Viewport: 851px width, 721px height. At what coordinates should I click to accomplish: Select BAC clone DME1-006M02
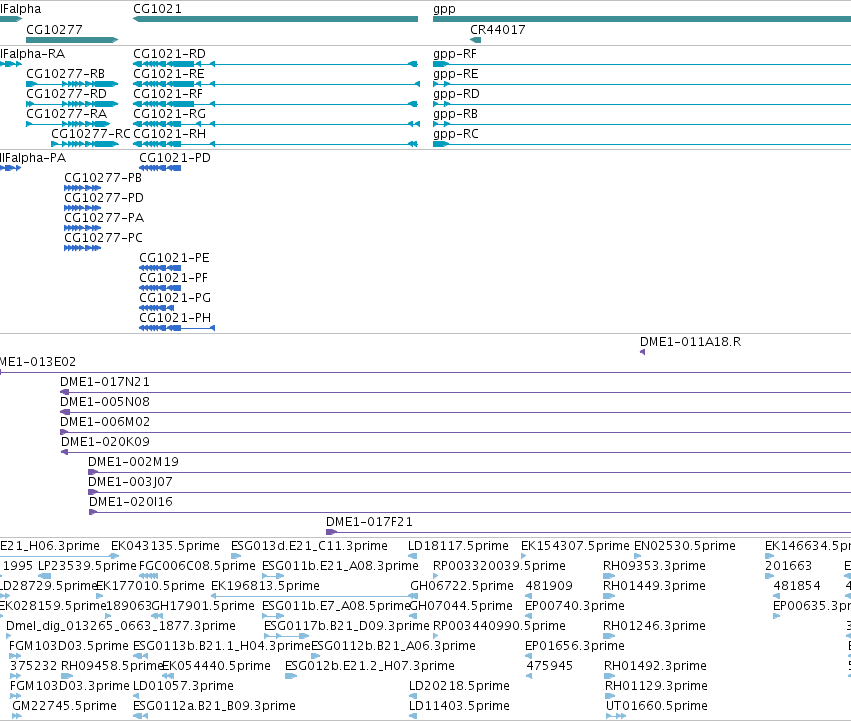455,432
